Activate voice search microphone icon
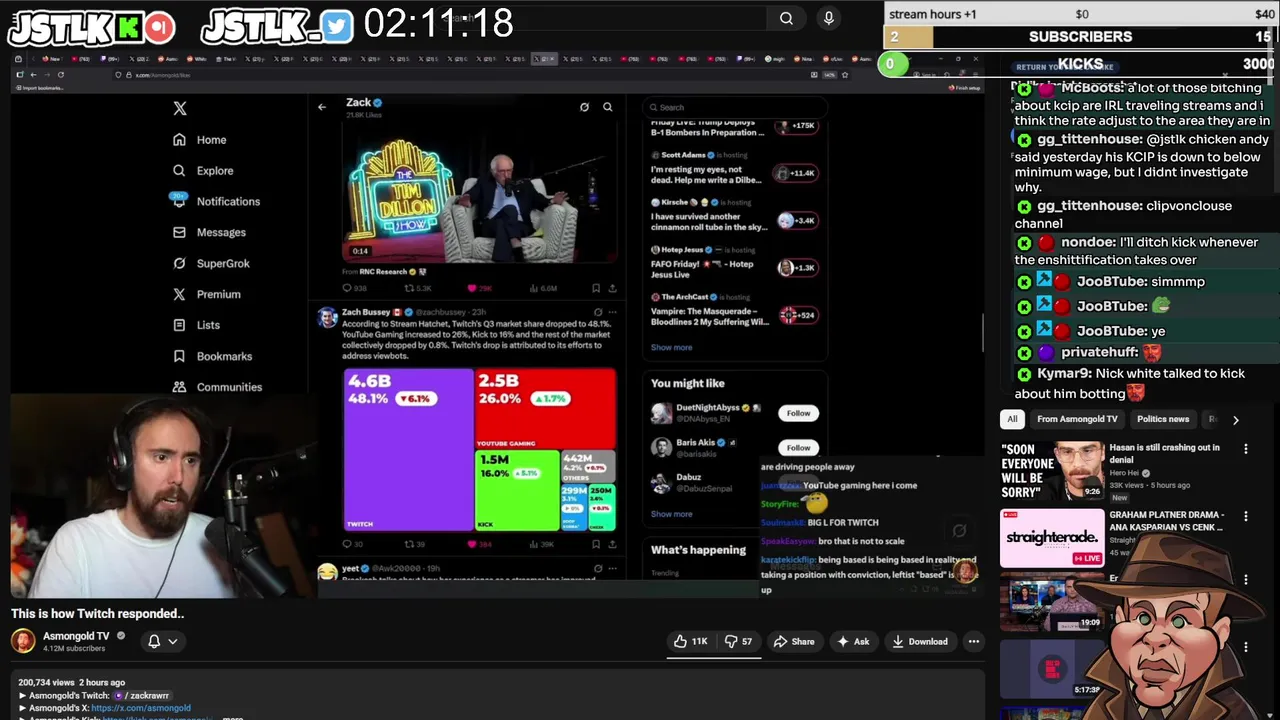1280x720 pixels. point(828,18)
